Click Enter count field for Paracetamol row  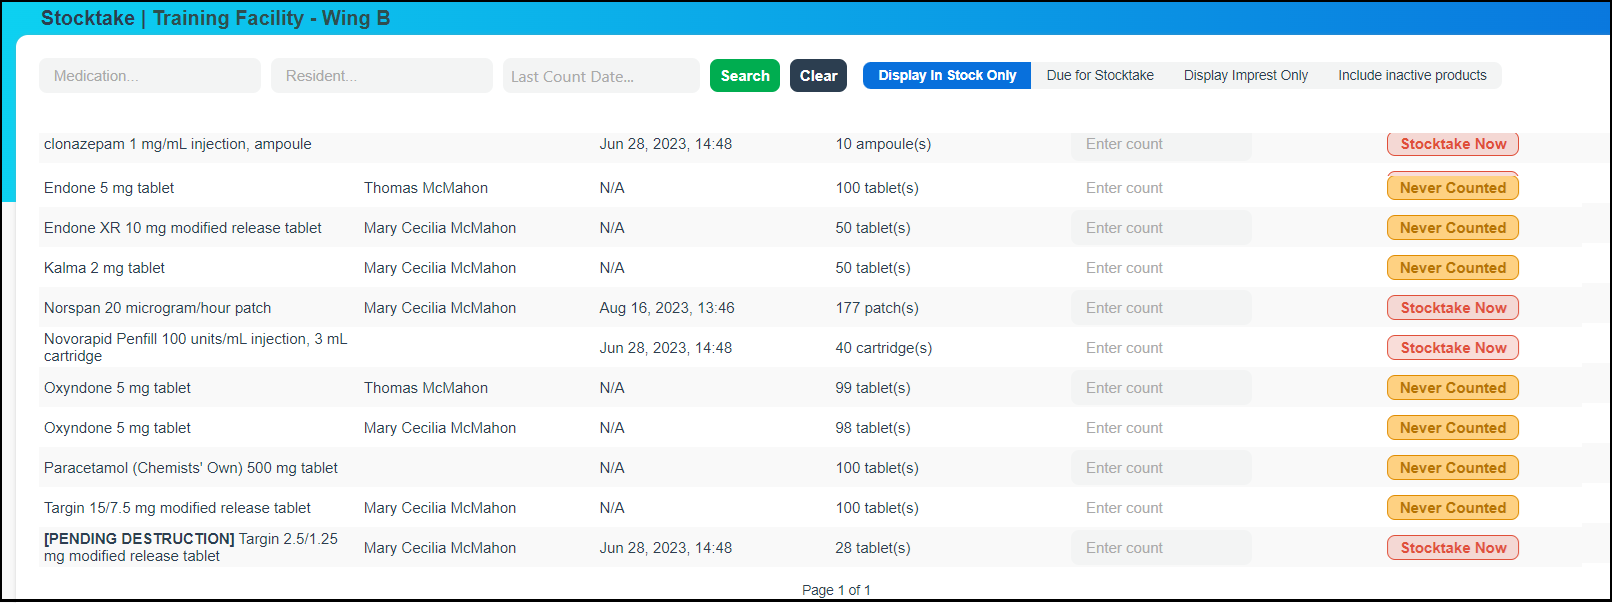[x=1160, y=468]
